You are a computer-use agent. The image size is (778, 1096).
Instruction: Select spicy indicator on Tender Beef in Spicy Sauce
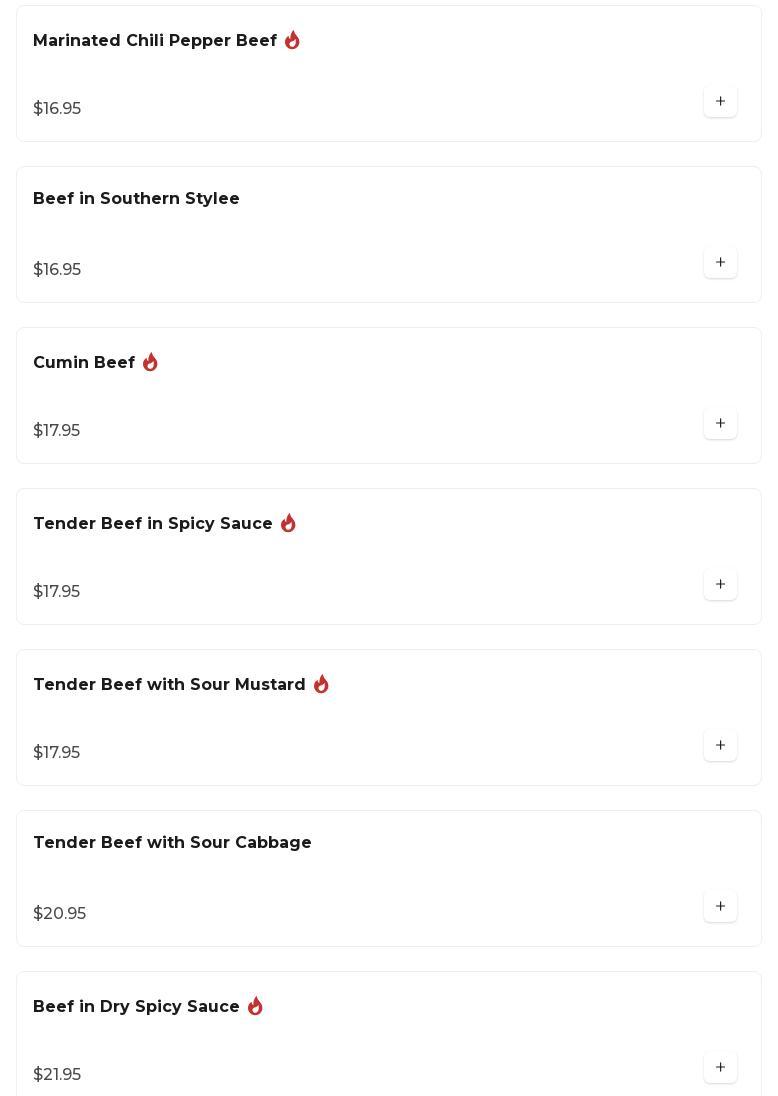tap(288, 523)
